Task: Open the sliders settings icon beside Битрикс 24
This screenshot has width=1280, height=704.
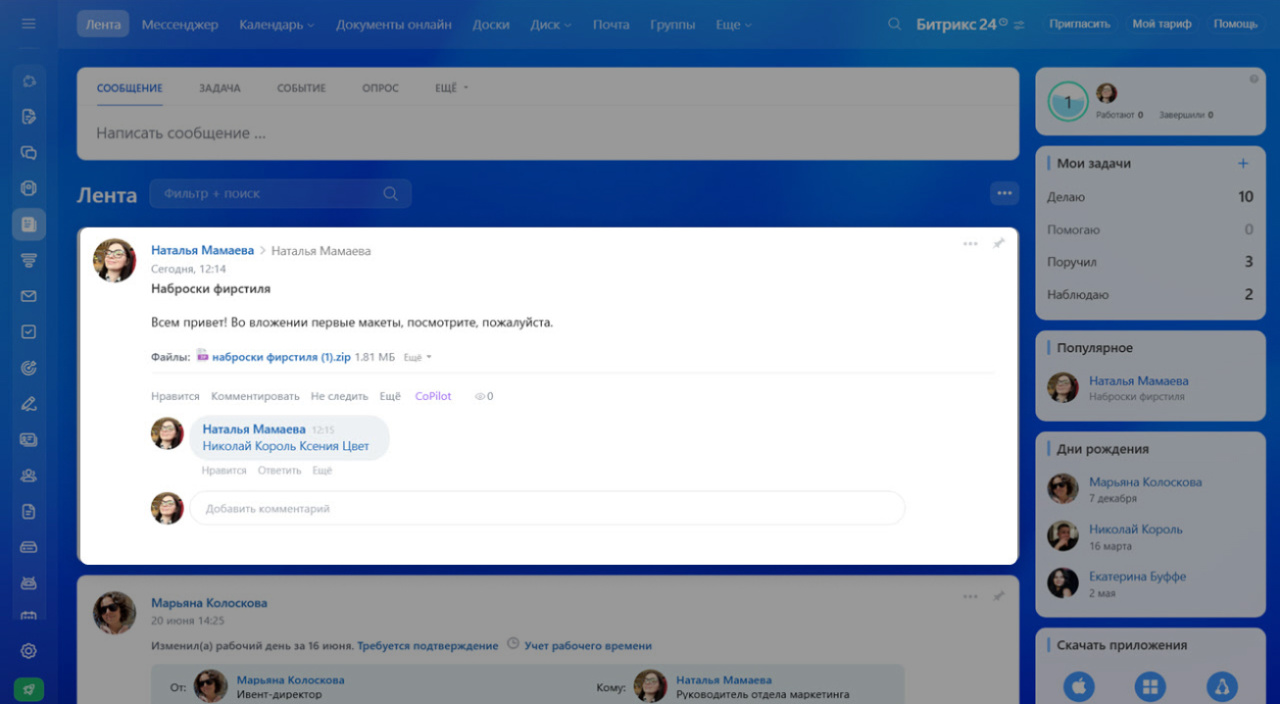Action: [1019, 25]
